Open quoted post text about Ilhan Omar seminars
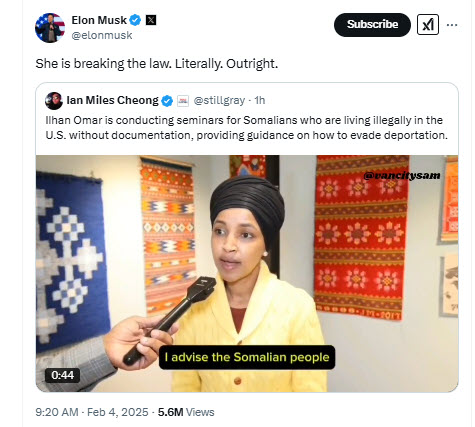The width and height of the screenshot is (475, 427). point(246,128)
